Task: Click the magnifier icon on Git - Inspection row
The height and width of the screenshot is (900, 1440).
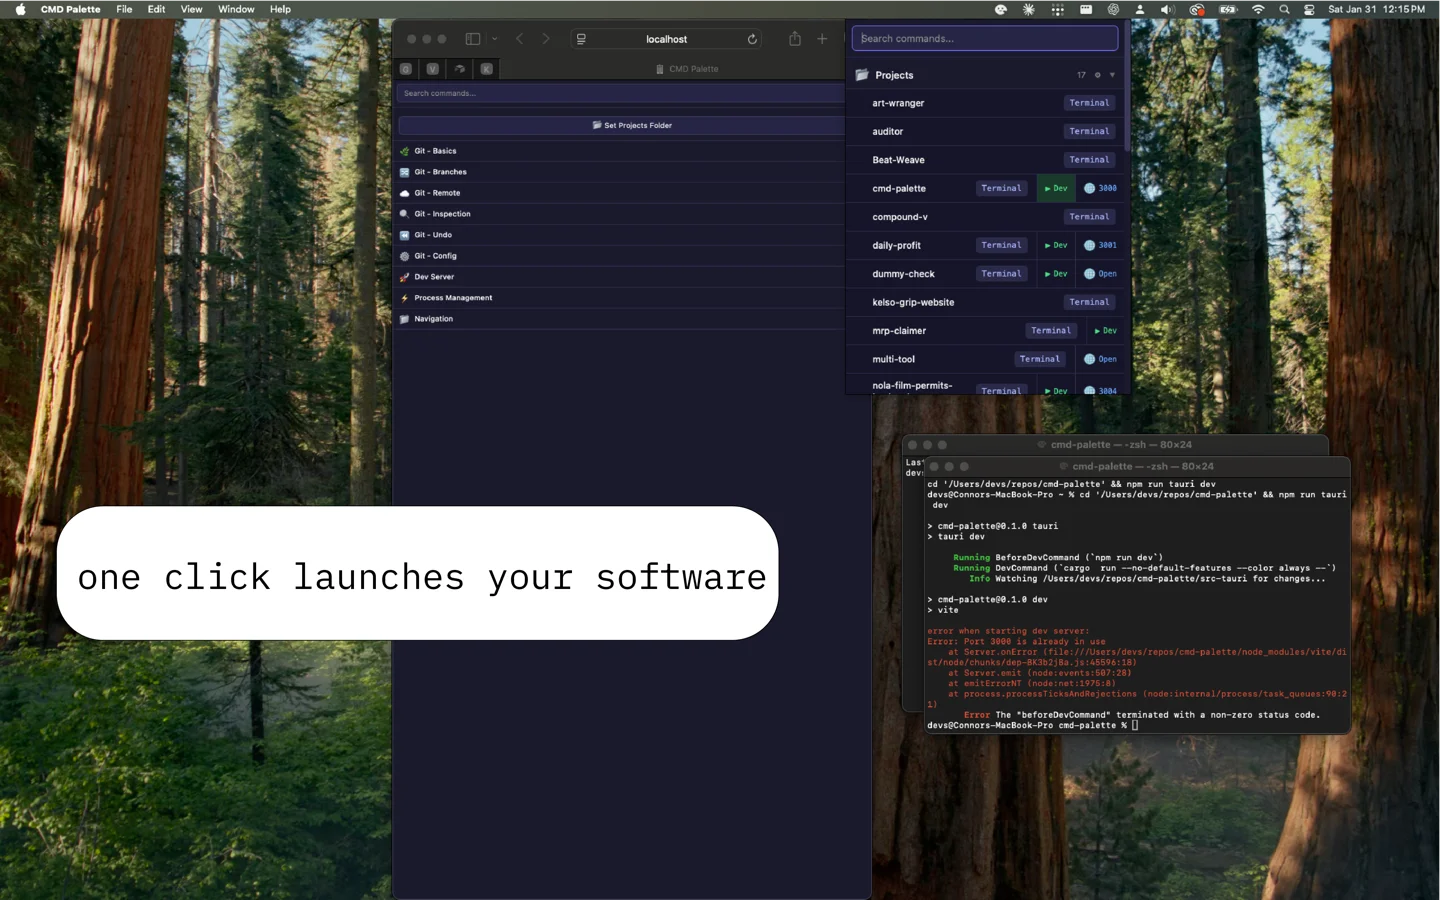Action: coord(406,213)
